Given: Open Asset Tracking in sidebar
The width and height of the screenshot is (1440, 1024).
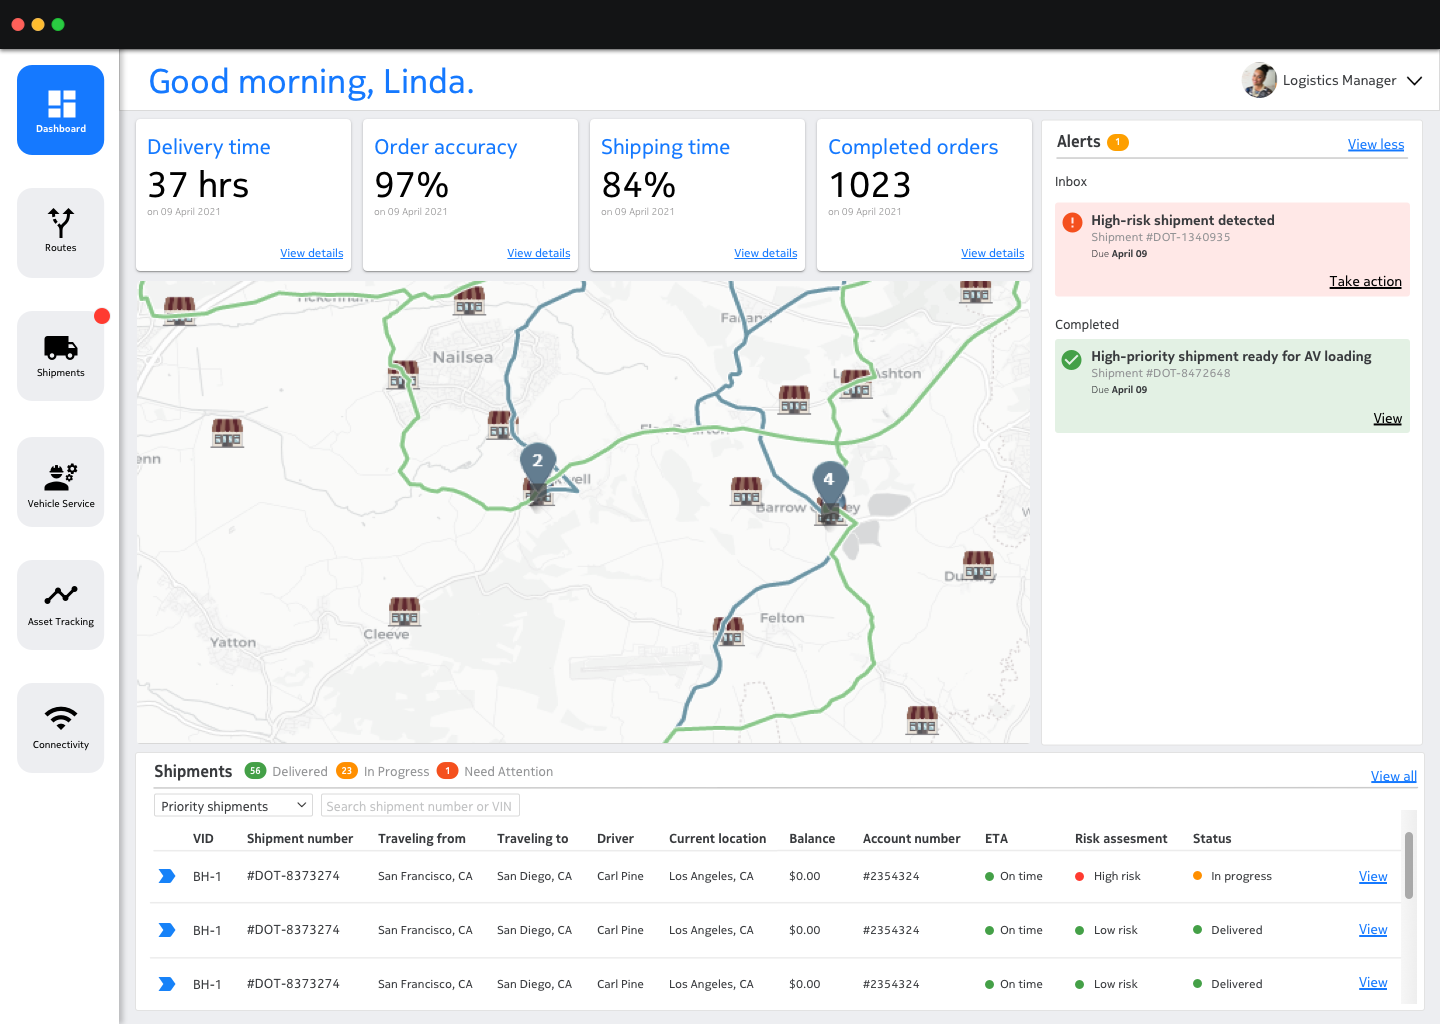Looking at the screenshot, I should [x=60, y=605].
